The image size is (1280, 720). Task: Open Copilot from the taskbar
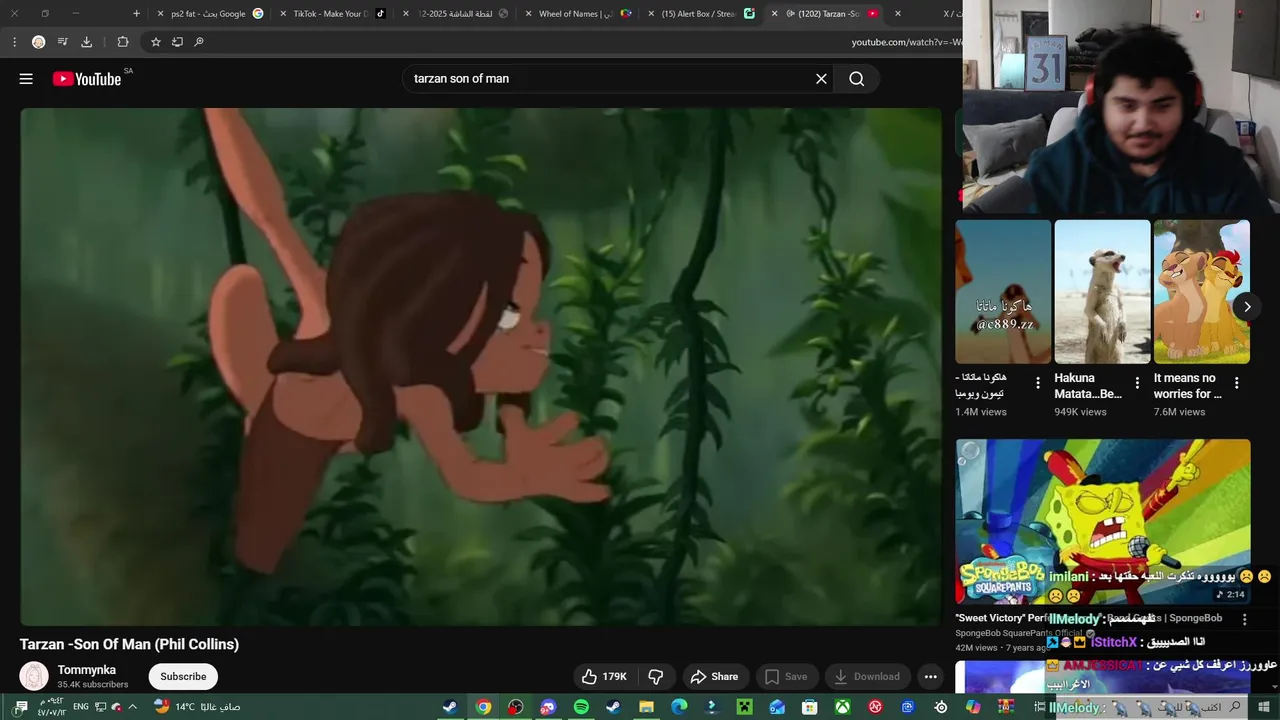(x=973, y=707)
